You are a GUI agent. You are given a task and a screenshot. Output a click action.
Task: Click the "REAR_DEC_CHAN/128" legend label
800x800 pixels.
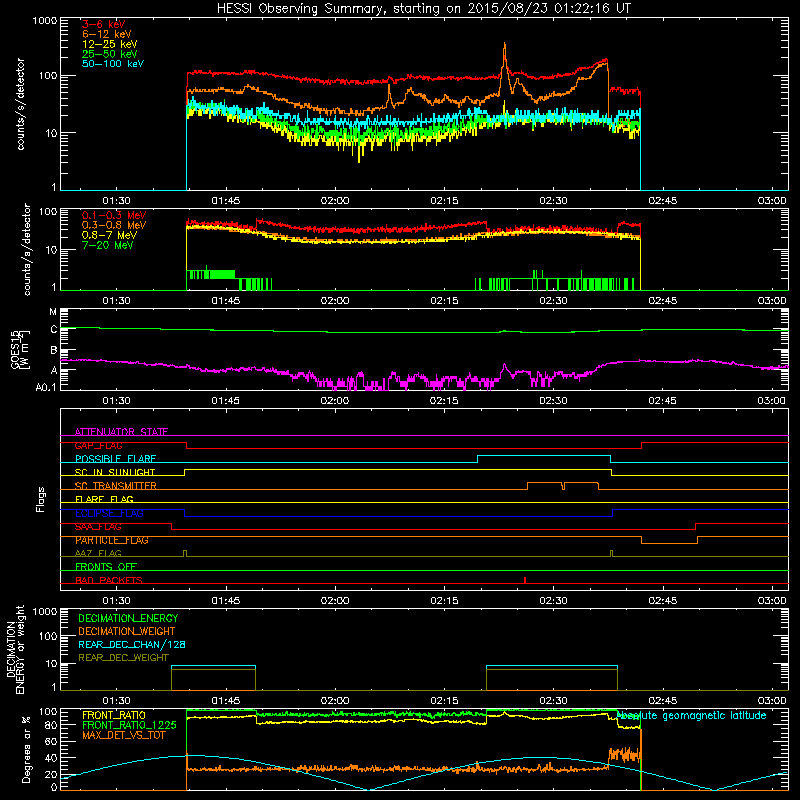click(132, 644)
